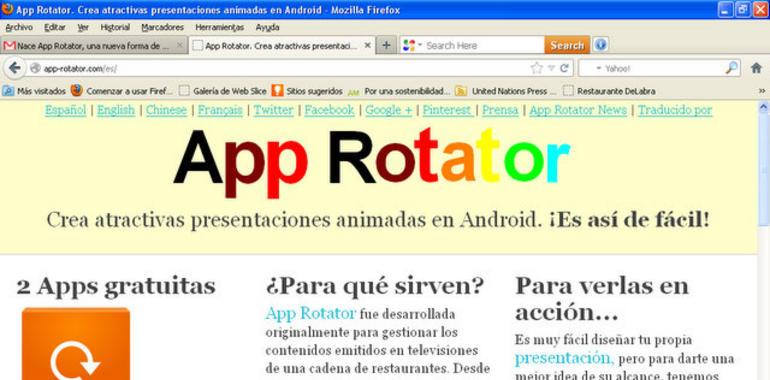Click the site identity globe icon
Image resolution: width=770 pixels, height=380 pixels.
click(35, 68)
